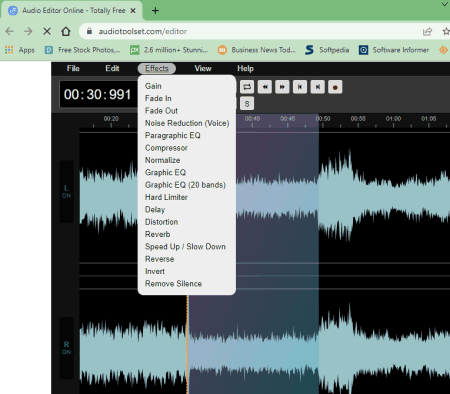Click the 00:30:991 time display
This screenshot has width=450, height=394.
[x=97, y=94]
